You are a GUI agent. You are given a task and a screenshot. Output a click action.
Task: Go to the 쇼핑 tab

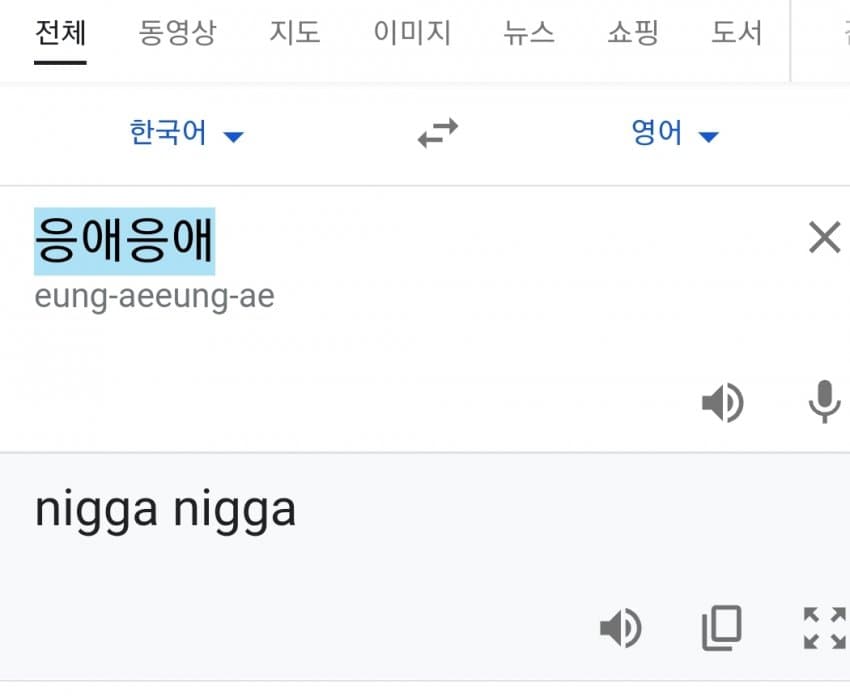pyautogui.click(x=633, y=33)
